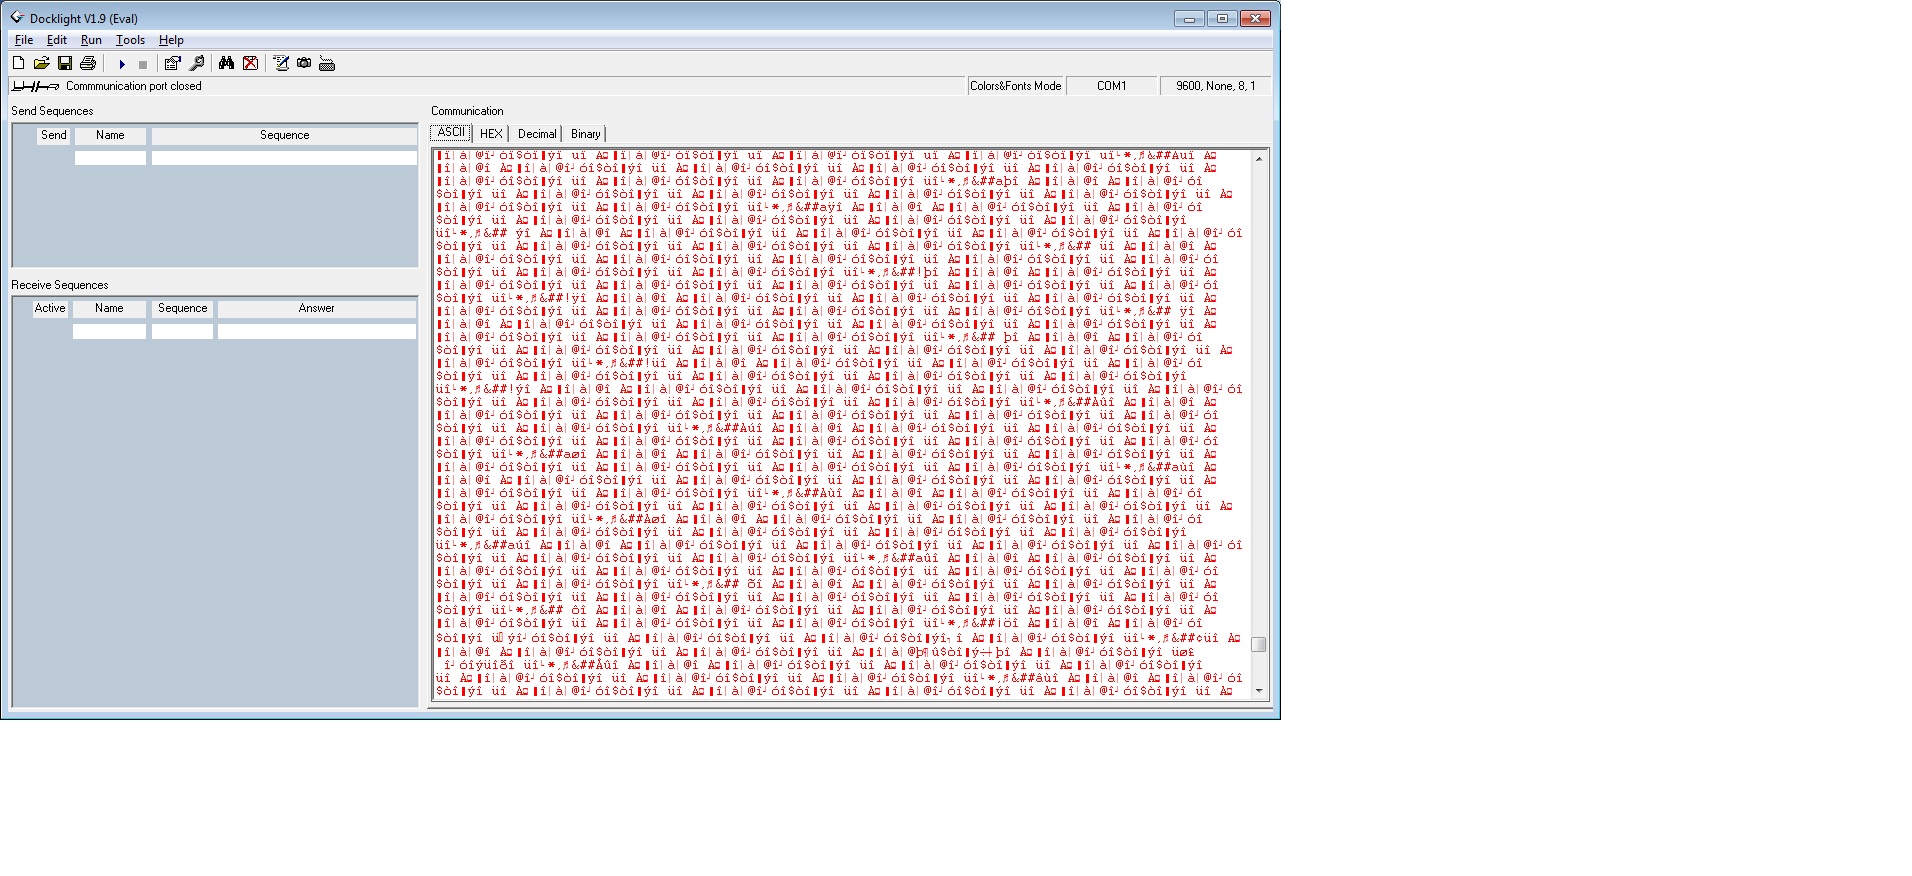This screenshot has height=876, width=1912.
Task: Select the empty Name cell in Receive Sequences
Action: [x=109, y=331]
